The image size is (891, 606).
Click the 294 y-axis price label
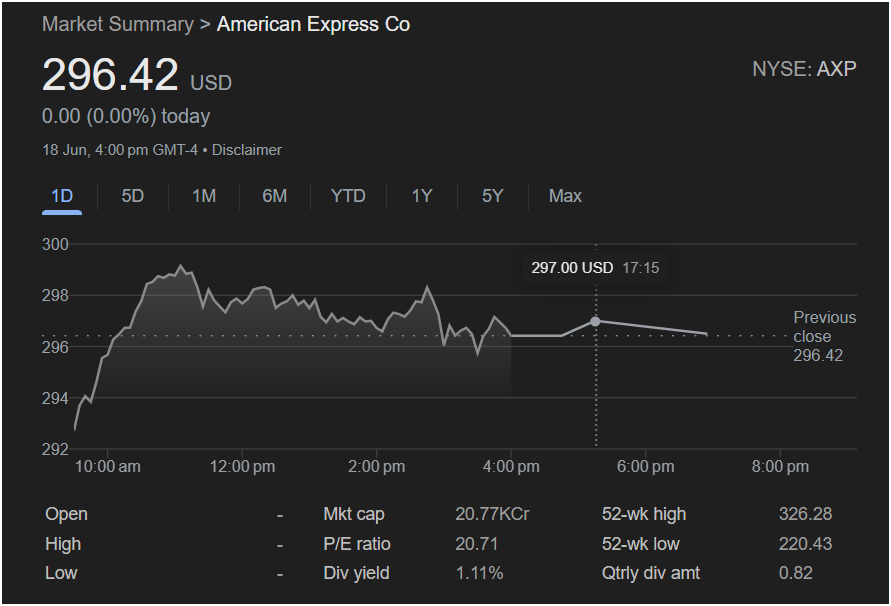coord(55,399)
